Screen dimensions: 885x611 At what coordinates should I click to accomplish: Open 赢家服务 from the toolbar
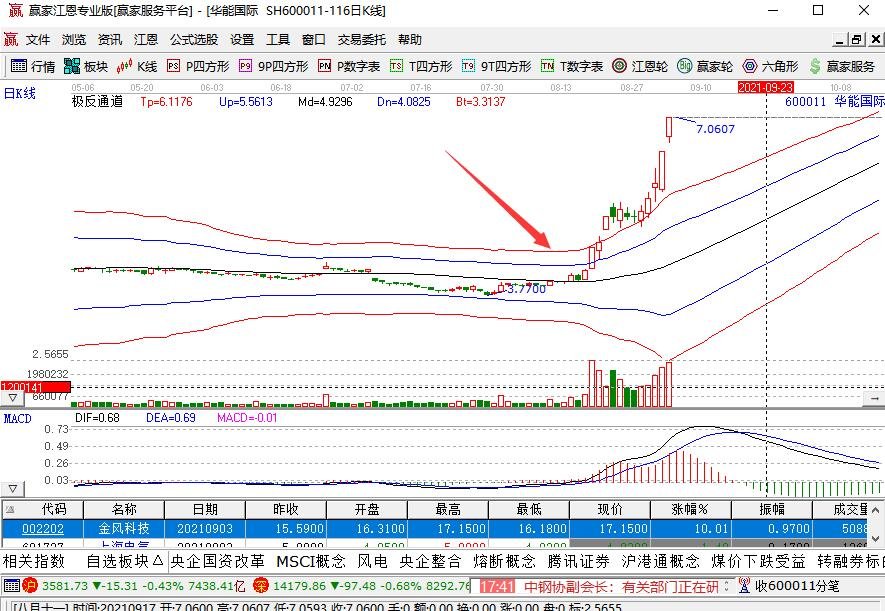click(842, 67)
